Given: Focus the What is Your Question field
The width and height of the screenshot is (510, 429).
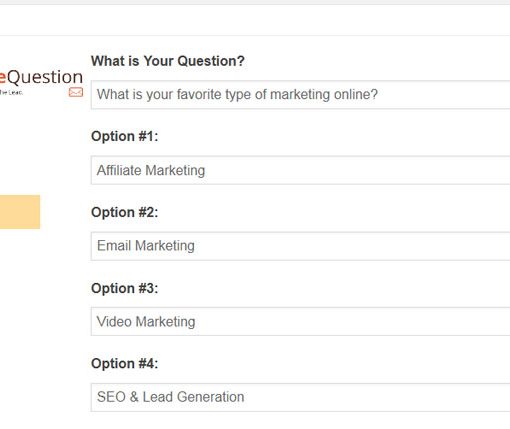Looking at the screenshot, I should [x=300, y=94].
